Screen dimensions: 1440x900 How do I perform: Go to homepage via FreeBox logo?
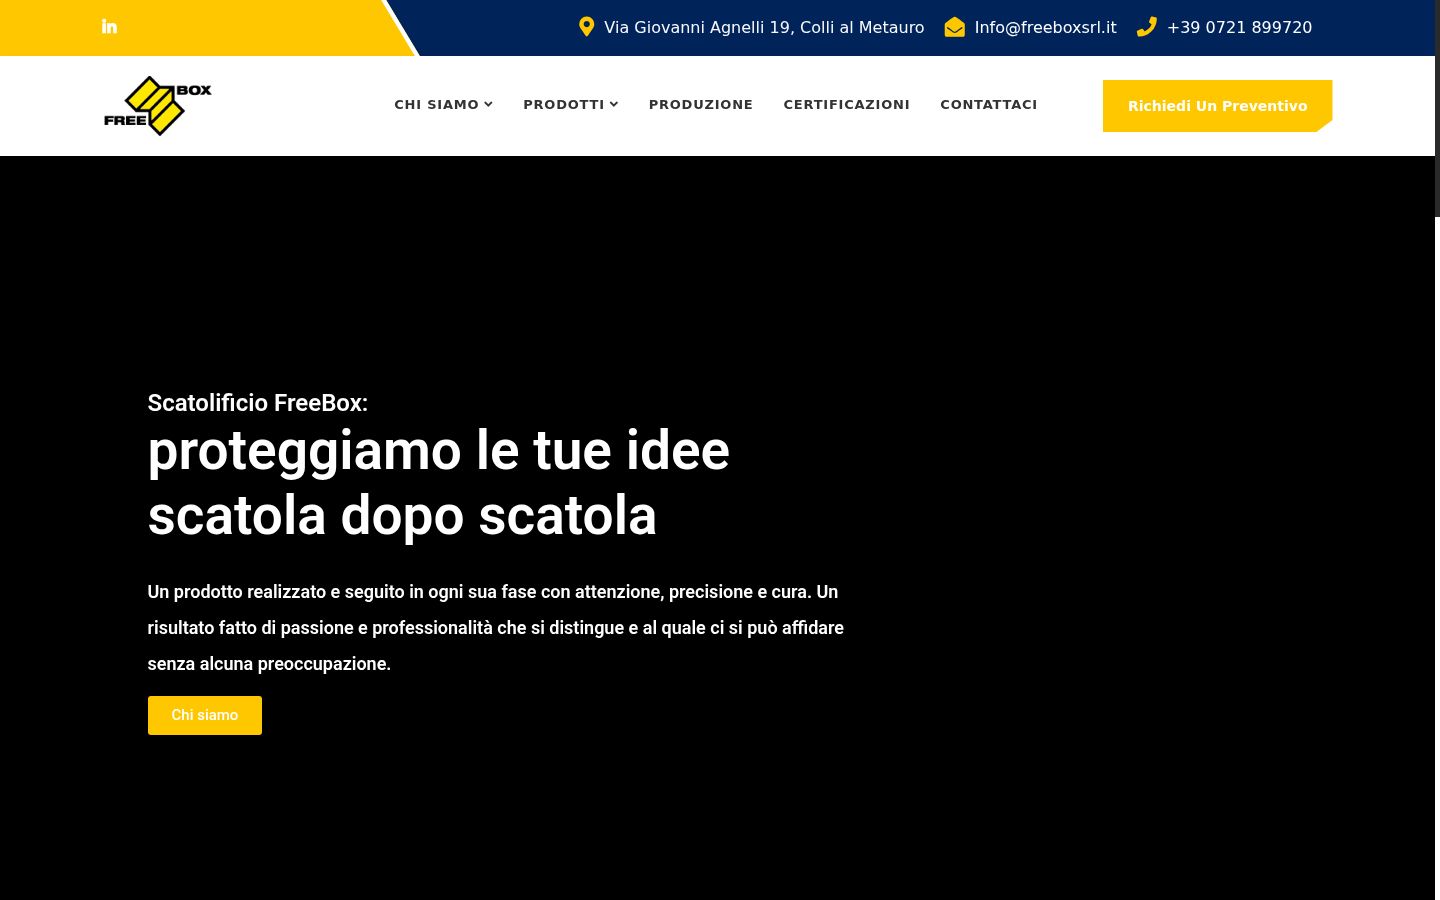coord(158,105)
